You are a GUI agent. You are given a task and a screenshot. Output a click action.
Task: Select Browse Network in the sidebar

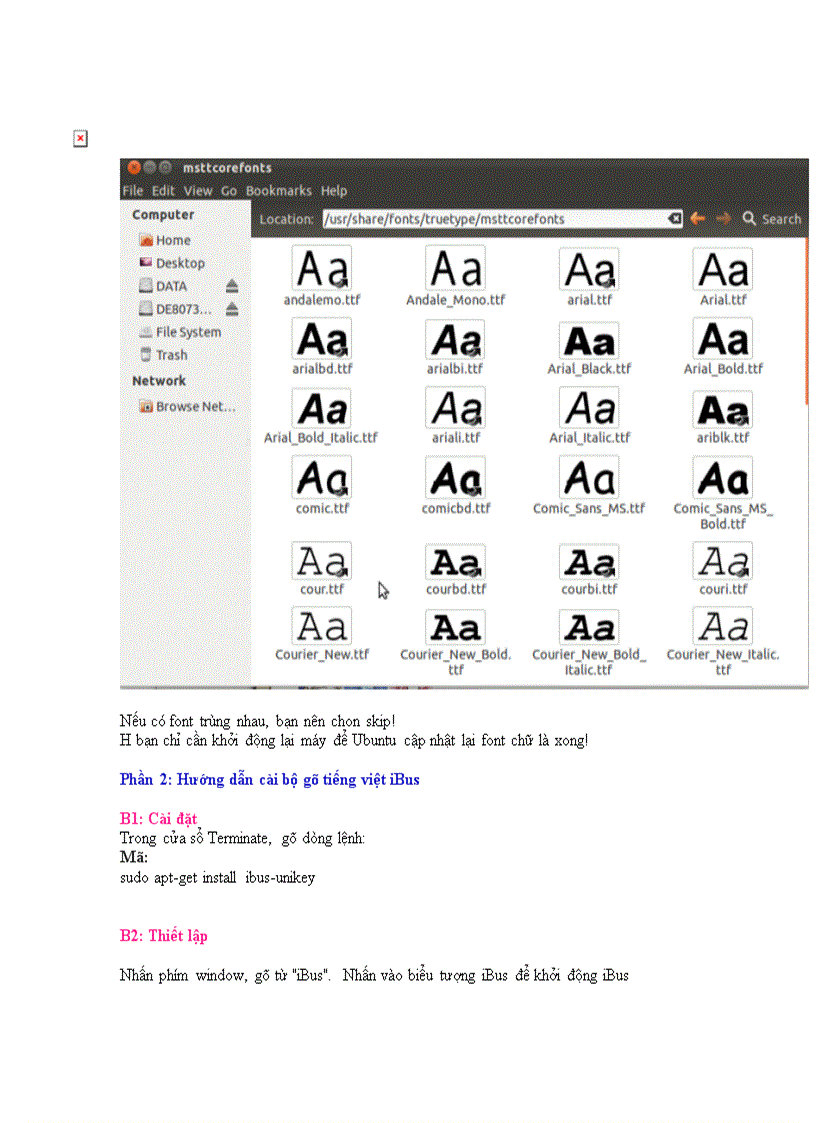coord(194,407)
